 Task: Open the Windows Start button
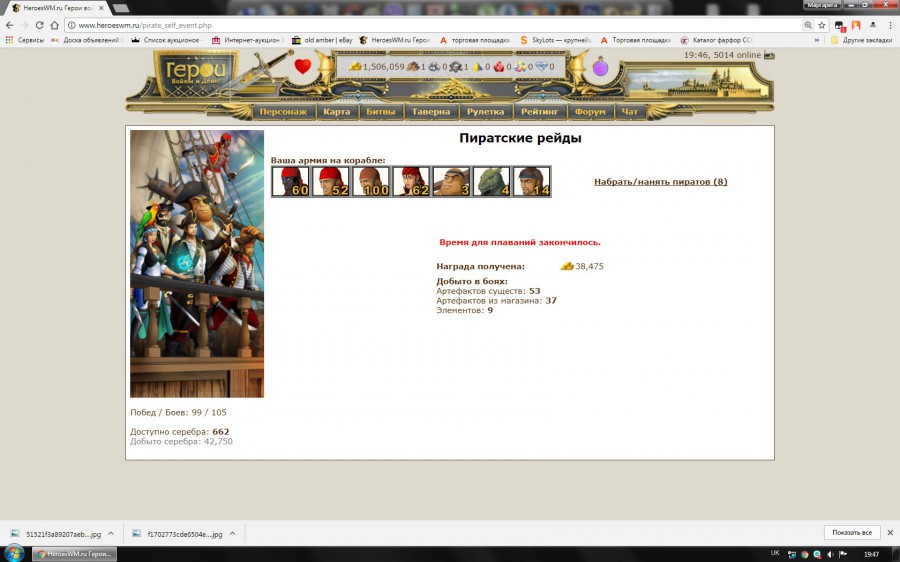14,554
